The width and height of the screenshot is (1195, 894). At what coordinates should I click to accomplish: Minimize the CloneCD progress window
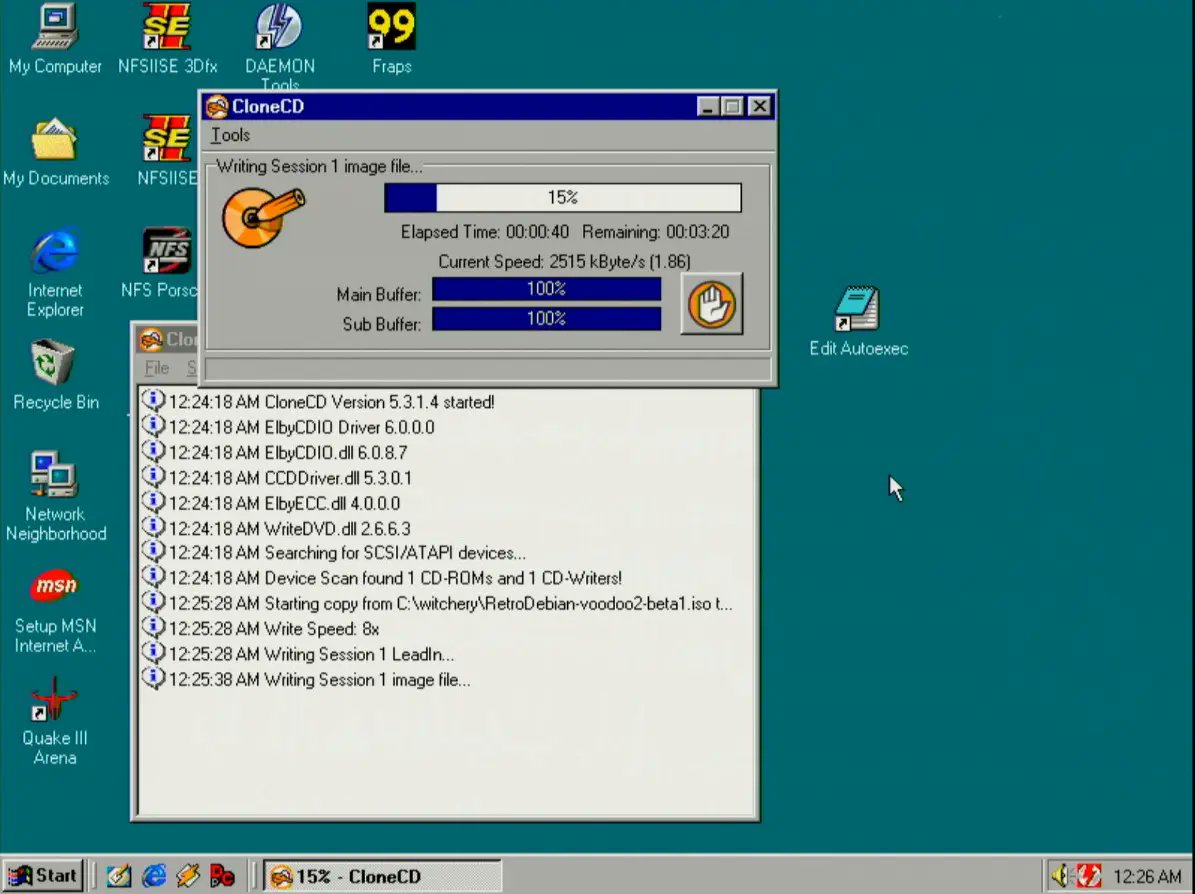point(708,107)
